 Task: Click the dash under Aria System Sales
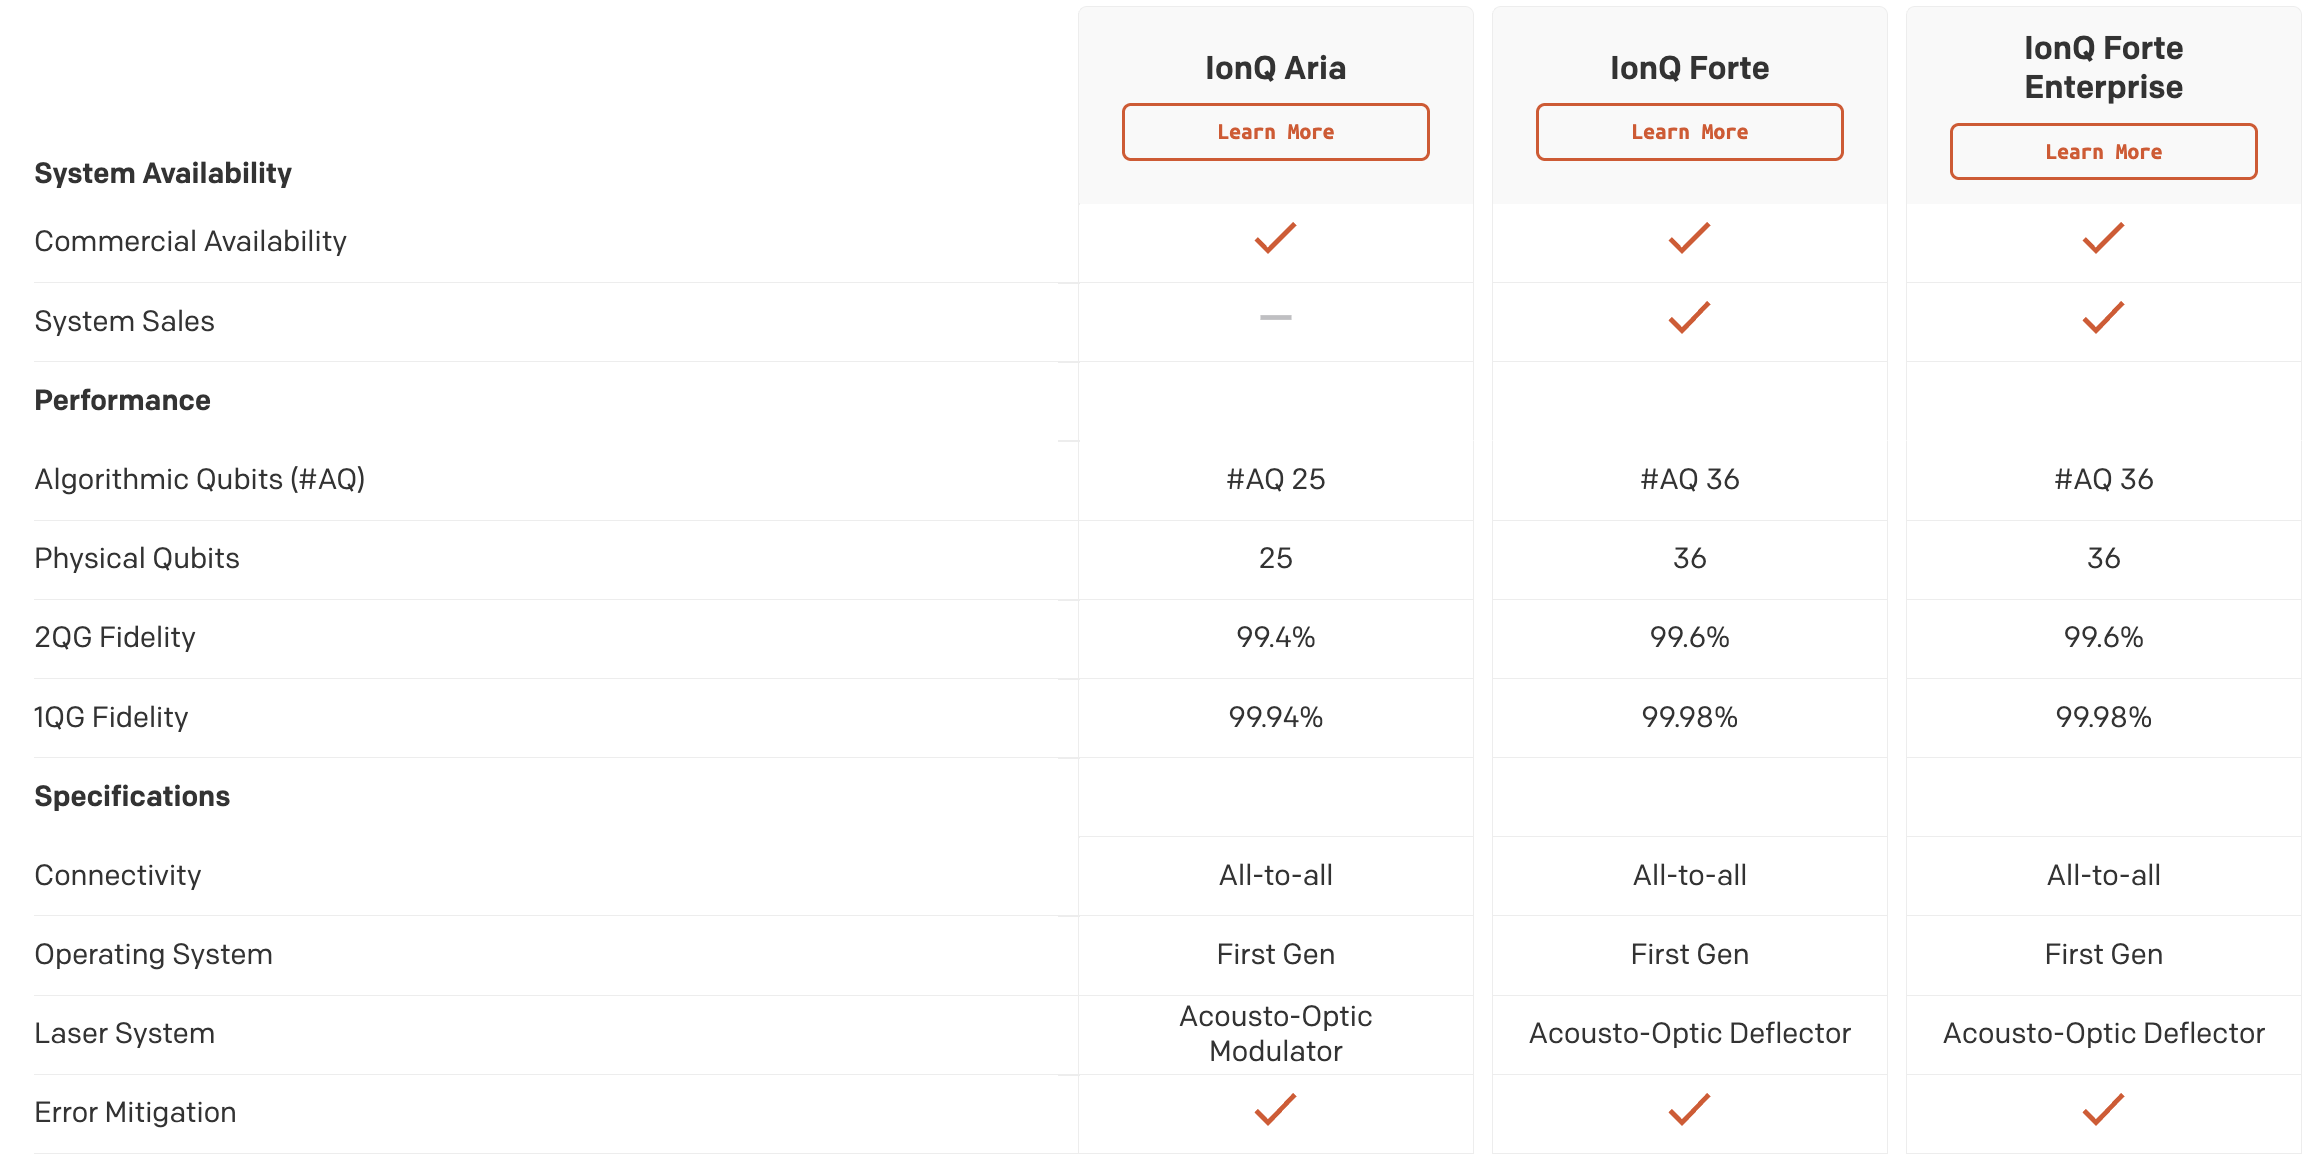(x=1275, y=318)
